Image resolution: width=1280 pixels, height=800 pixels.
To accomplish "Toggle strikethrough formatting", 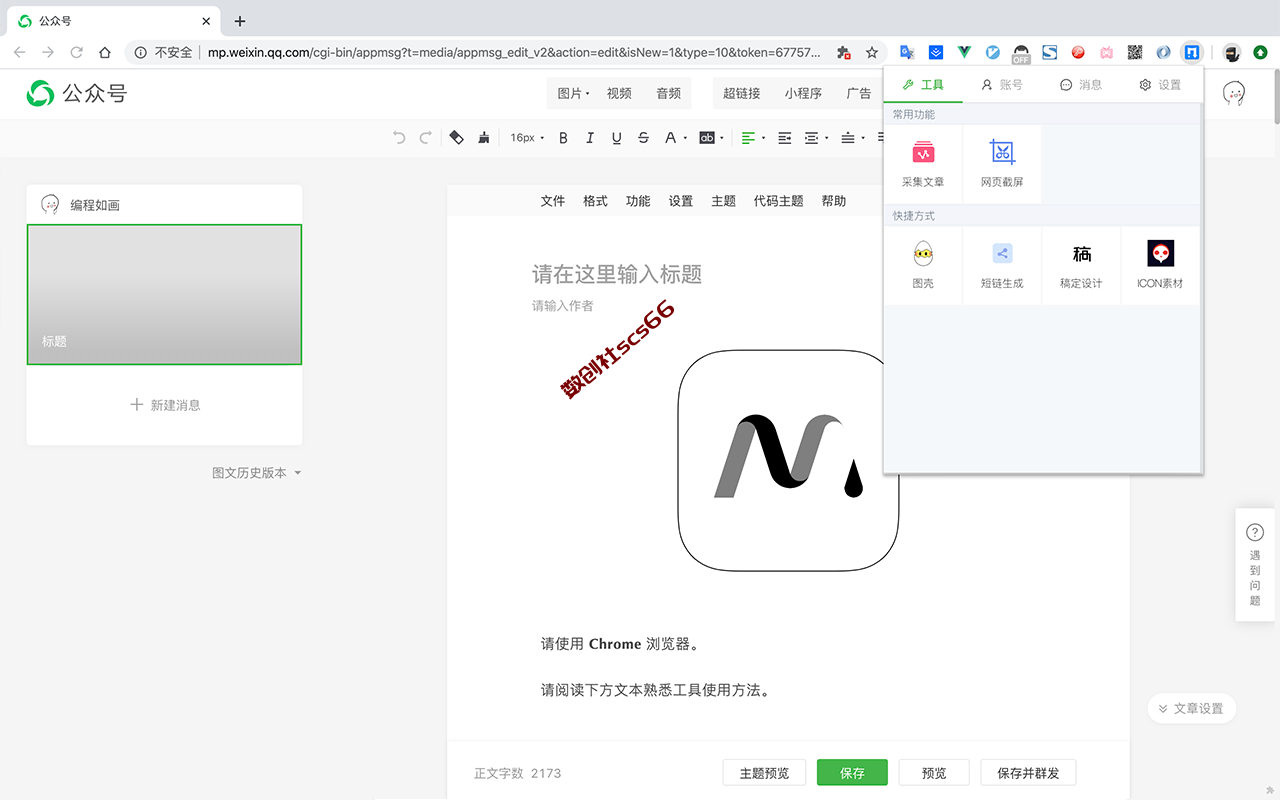I will 643,138.
